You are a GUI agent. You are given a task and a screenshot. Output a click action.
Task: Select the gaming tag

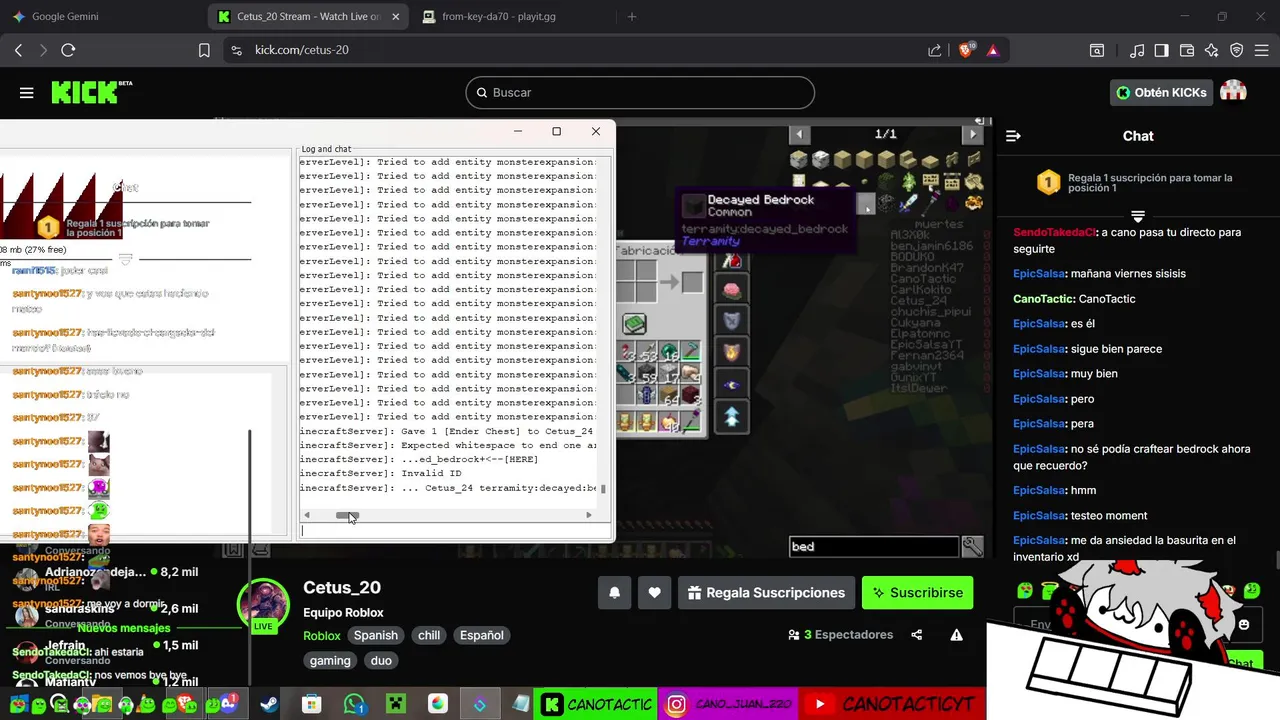coord(330,660)
